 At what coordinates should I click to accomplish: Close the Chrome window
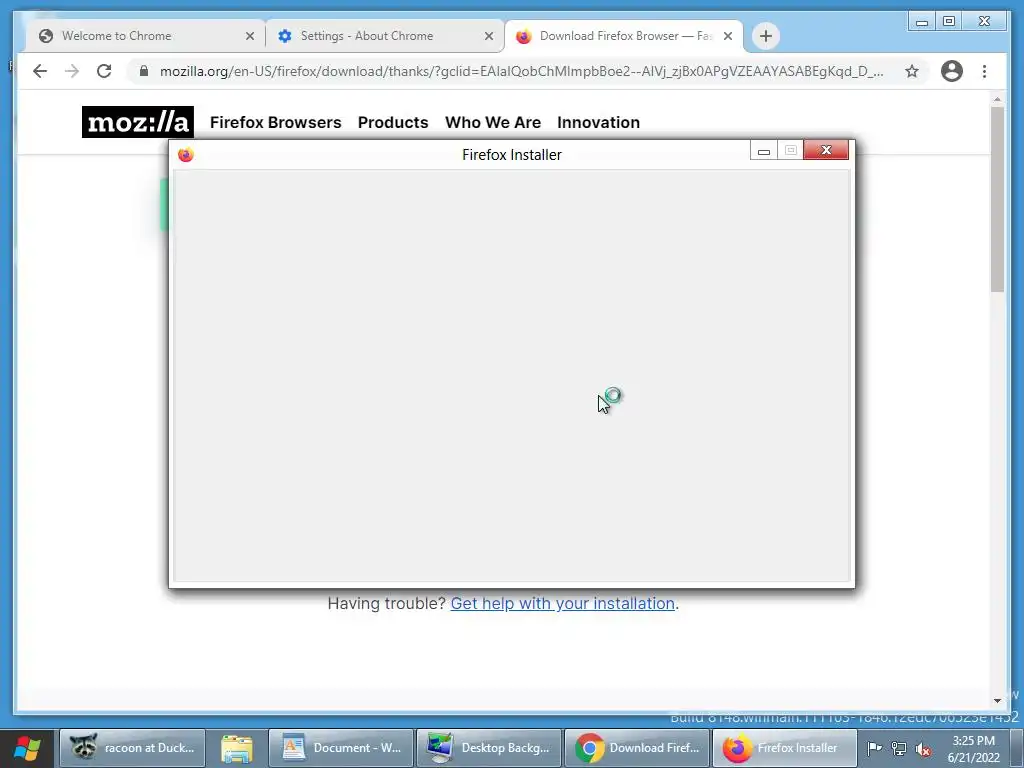click(984, 22)
